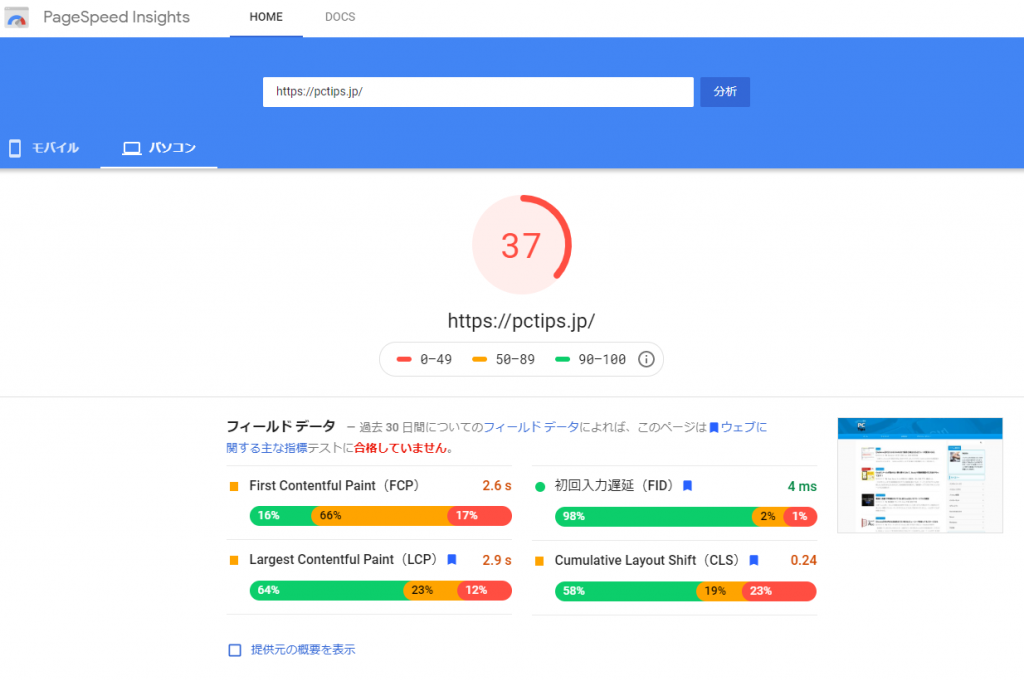The width and height of the screenshot is (1024, 681).
Task: Click the green circle marker for FID
Action: click(540, 486)
